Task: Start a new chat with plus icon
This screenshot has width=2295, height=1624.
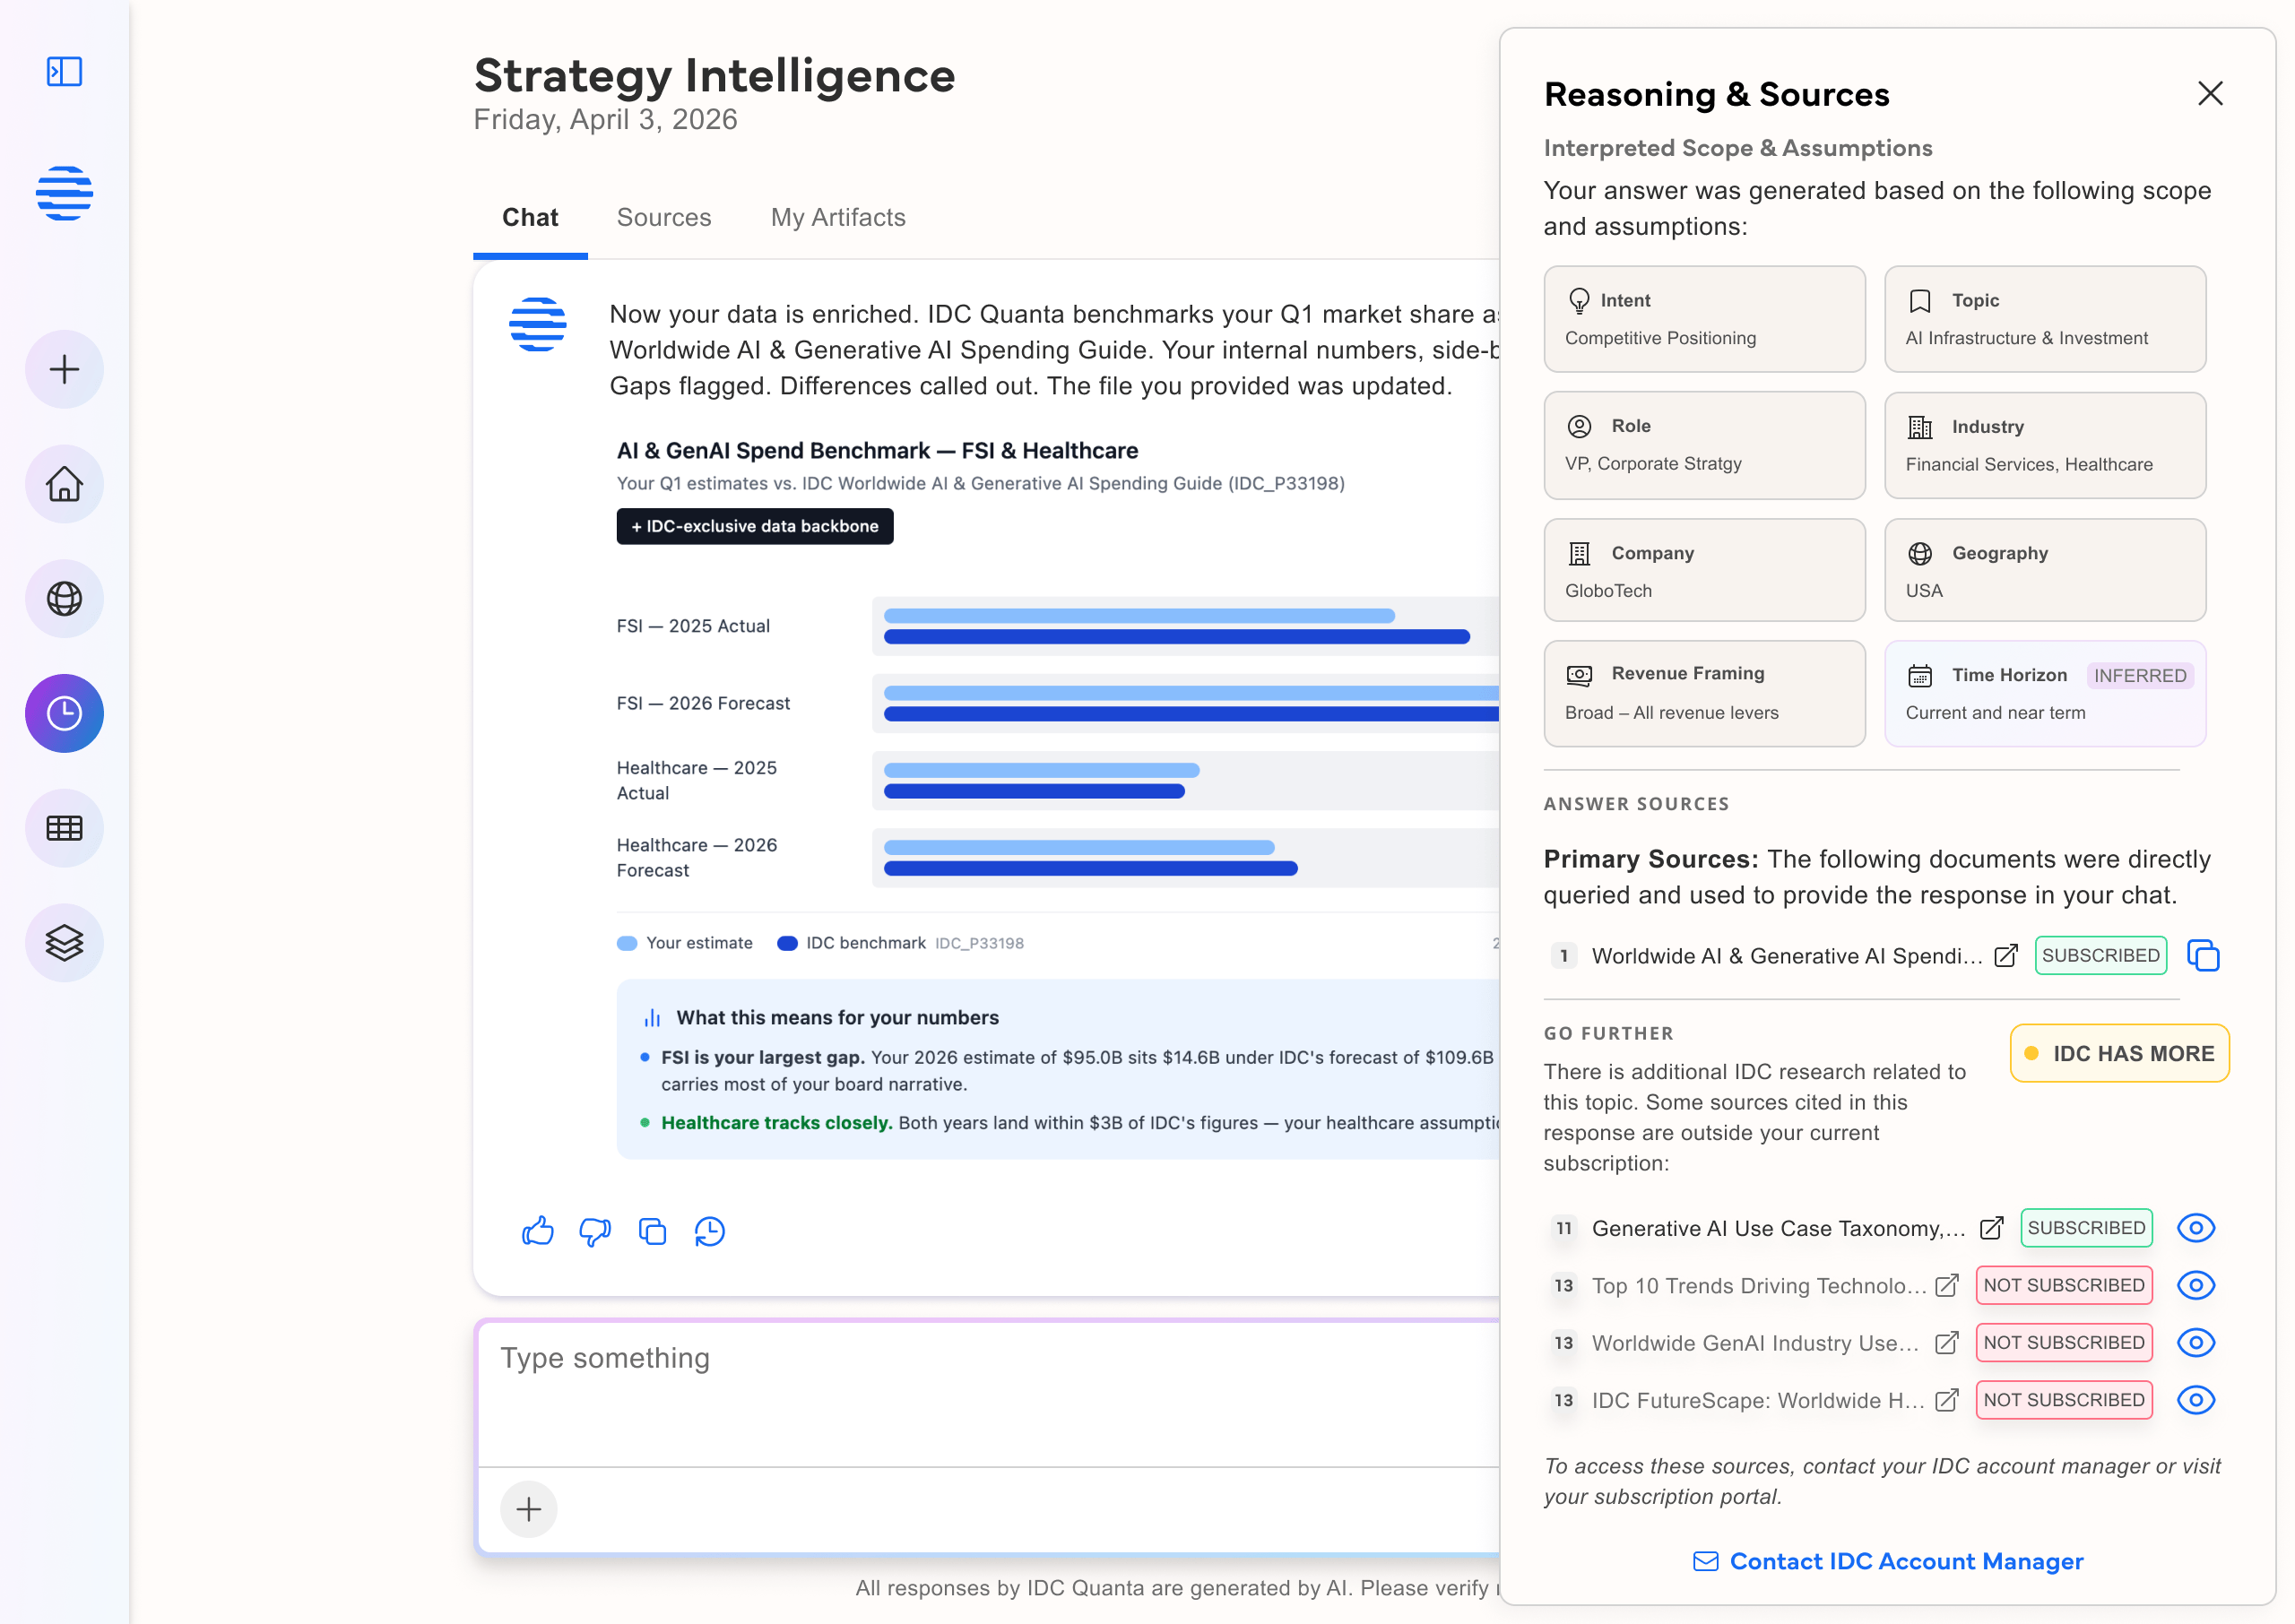Action: point(64,369)
